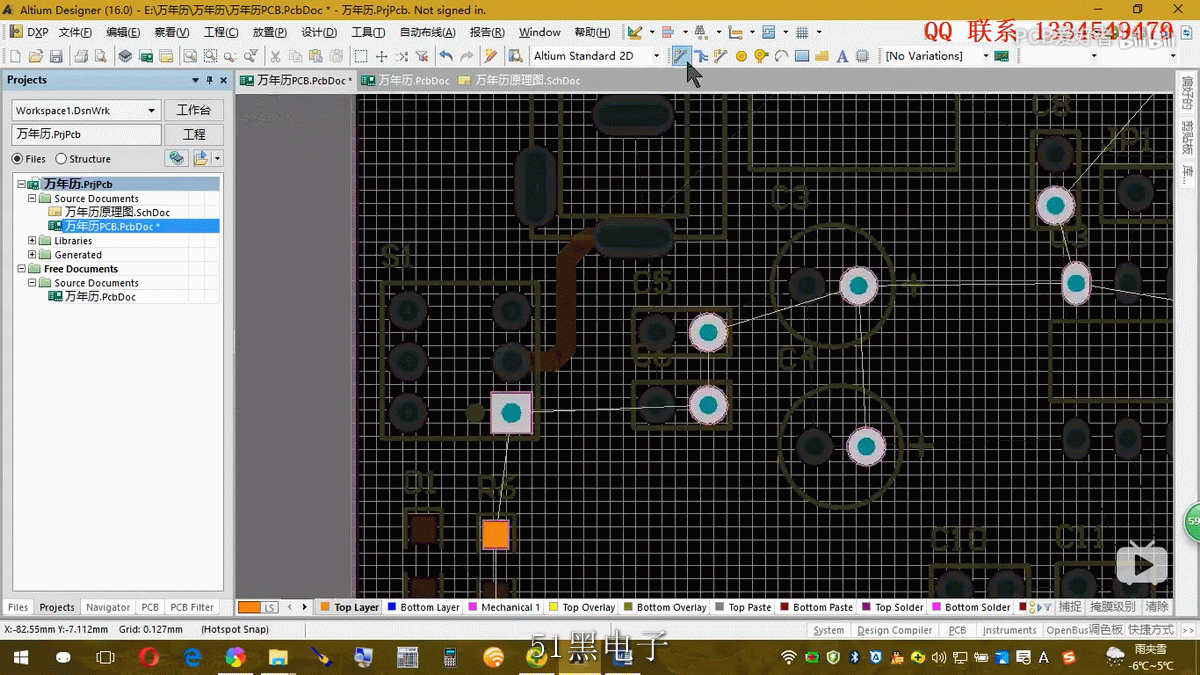Screen dimensions: 1200x675
Task: Expand the Generated folder
Action: [32, 255]
